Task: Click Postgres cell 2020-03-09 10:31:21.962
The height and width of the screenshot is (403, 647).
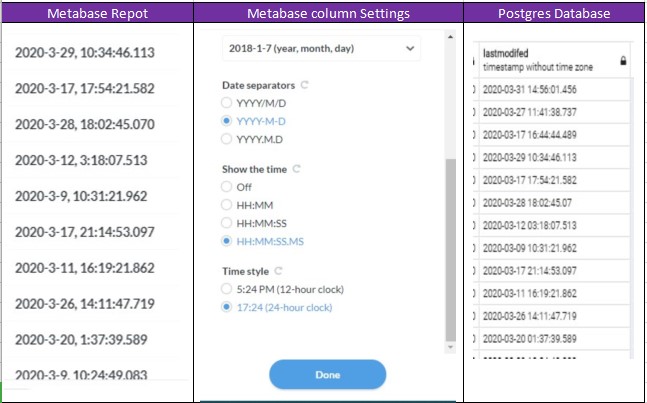Action: (555, 248)
